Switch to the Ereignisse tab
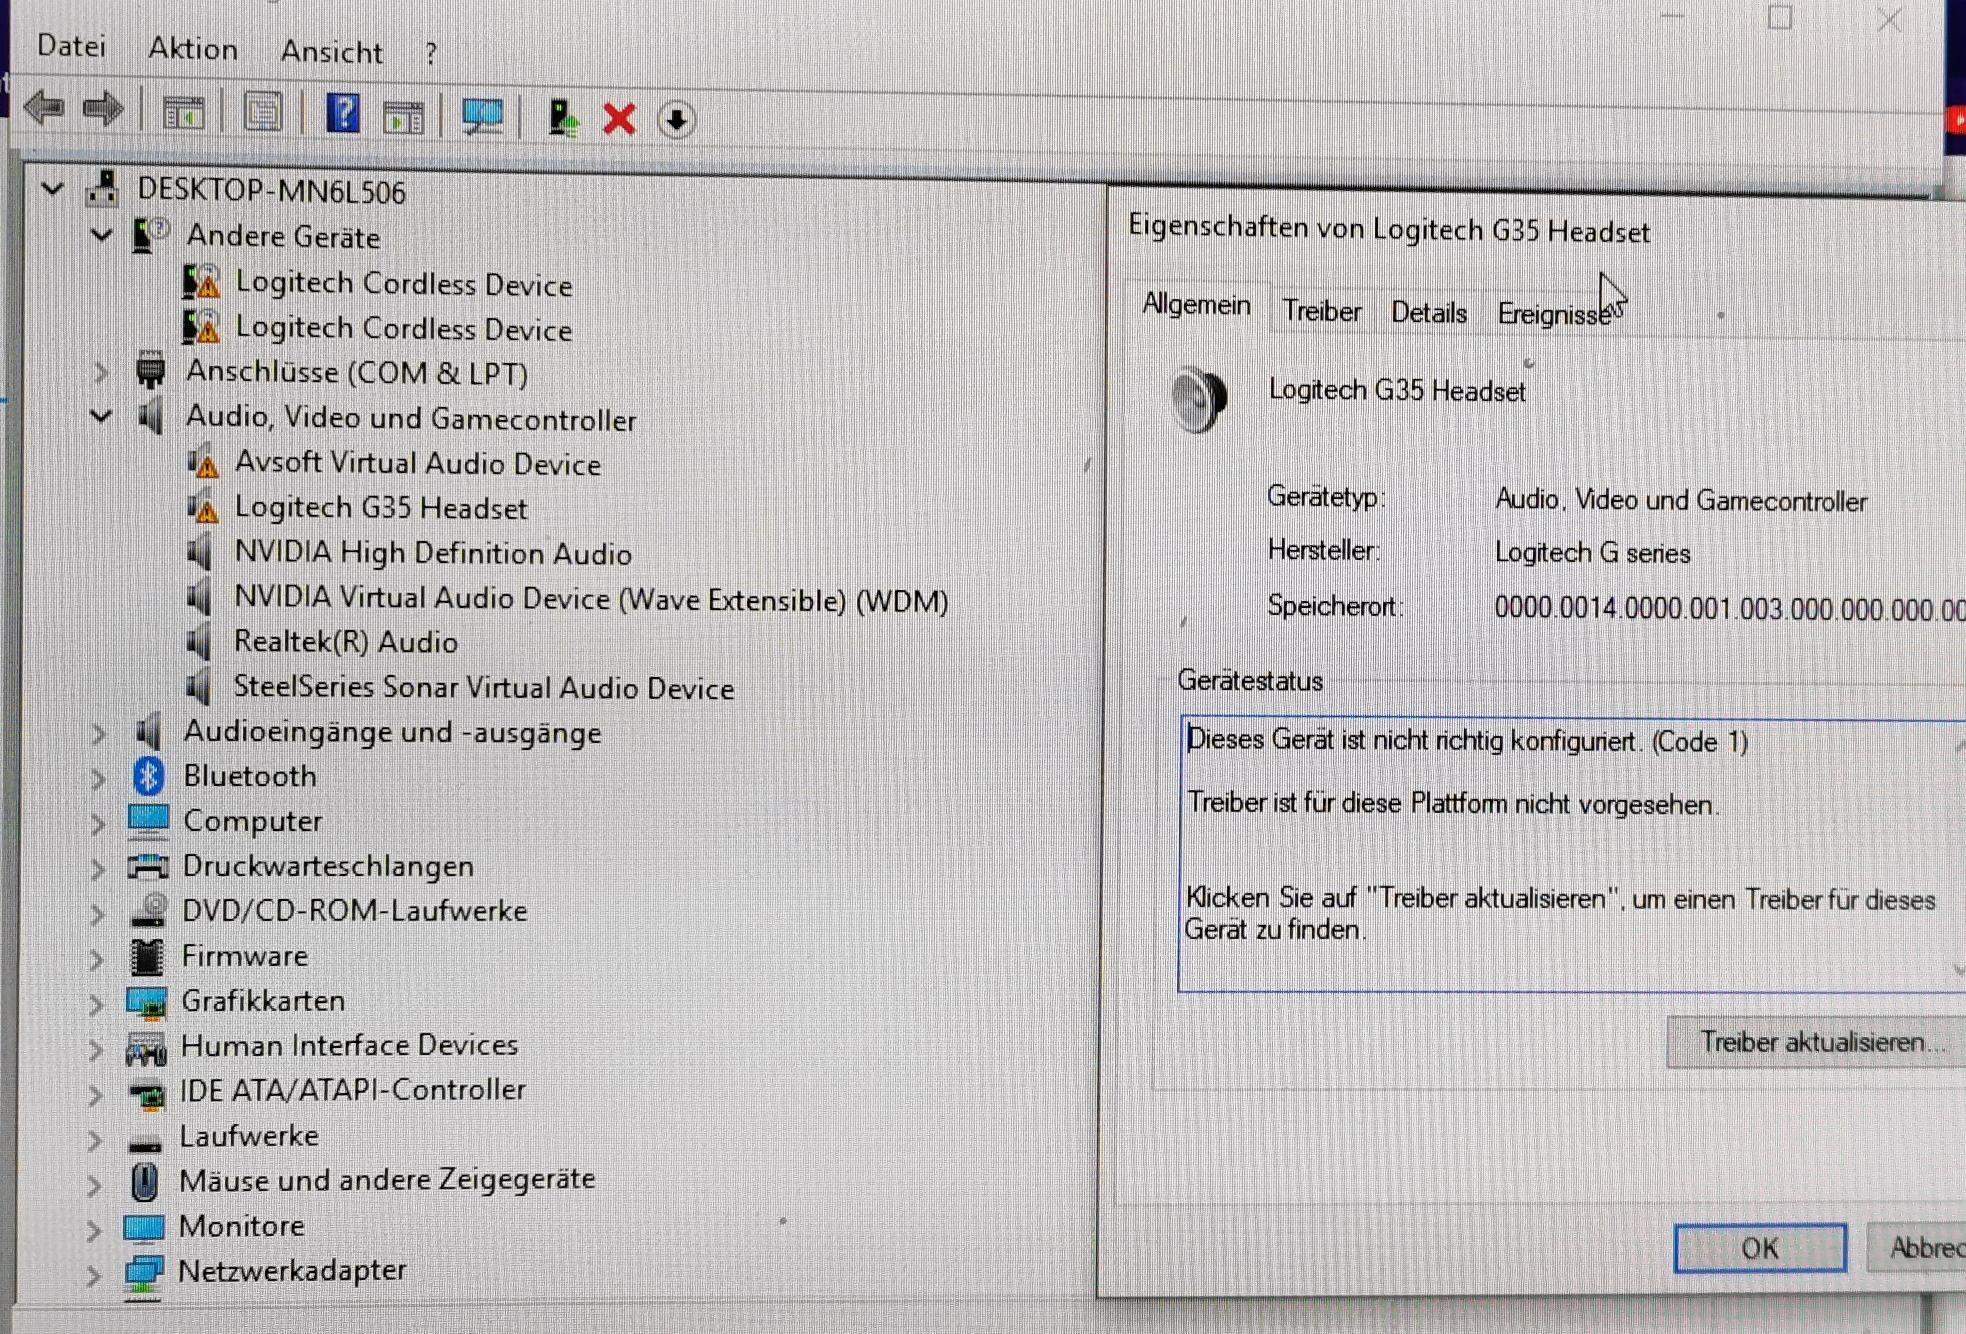 pyautogui.click(x=1554, y=314)
